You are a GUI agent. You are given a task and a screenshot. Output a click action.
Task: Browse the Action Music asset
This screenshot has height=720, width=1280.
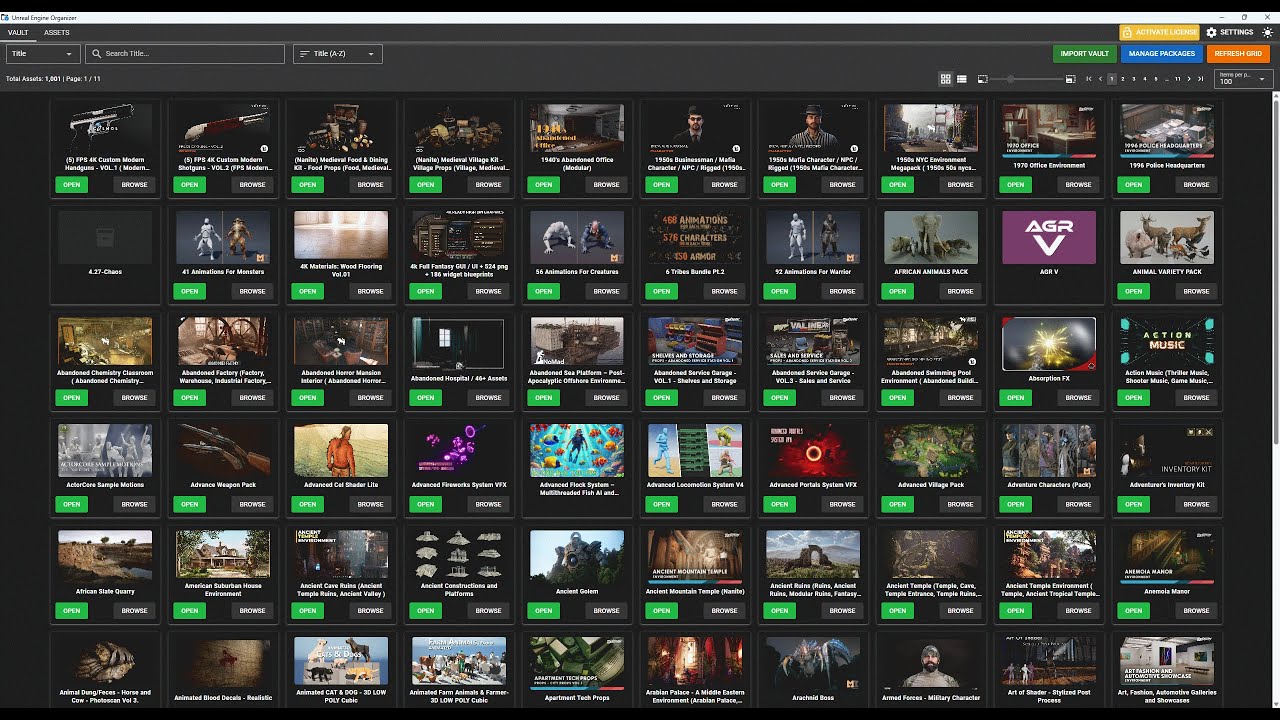point(1196,398)
